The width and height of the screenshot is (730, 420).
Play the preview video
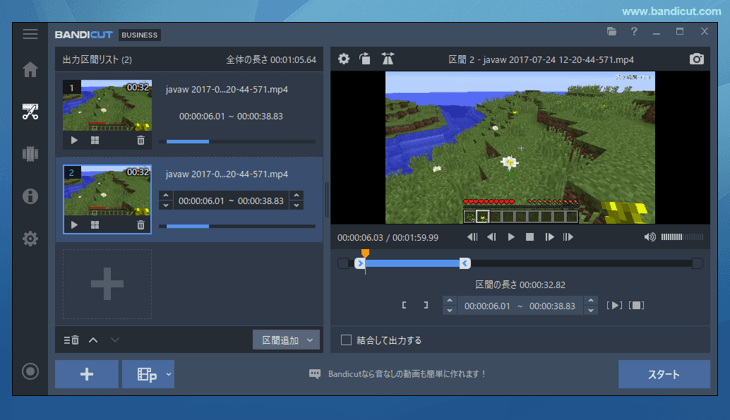coord(511,237)
